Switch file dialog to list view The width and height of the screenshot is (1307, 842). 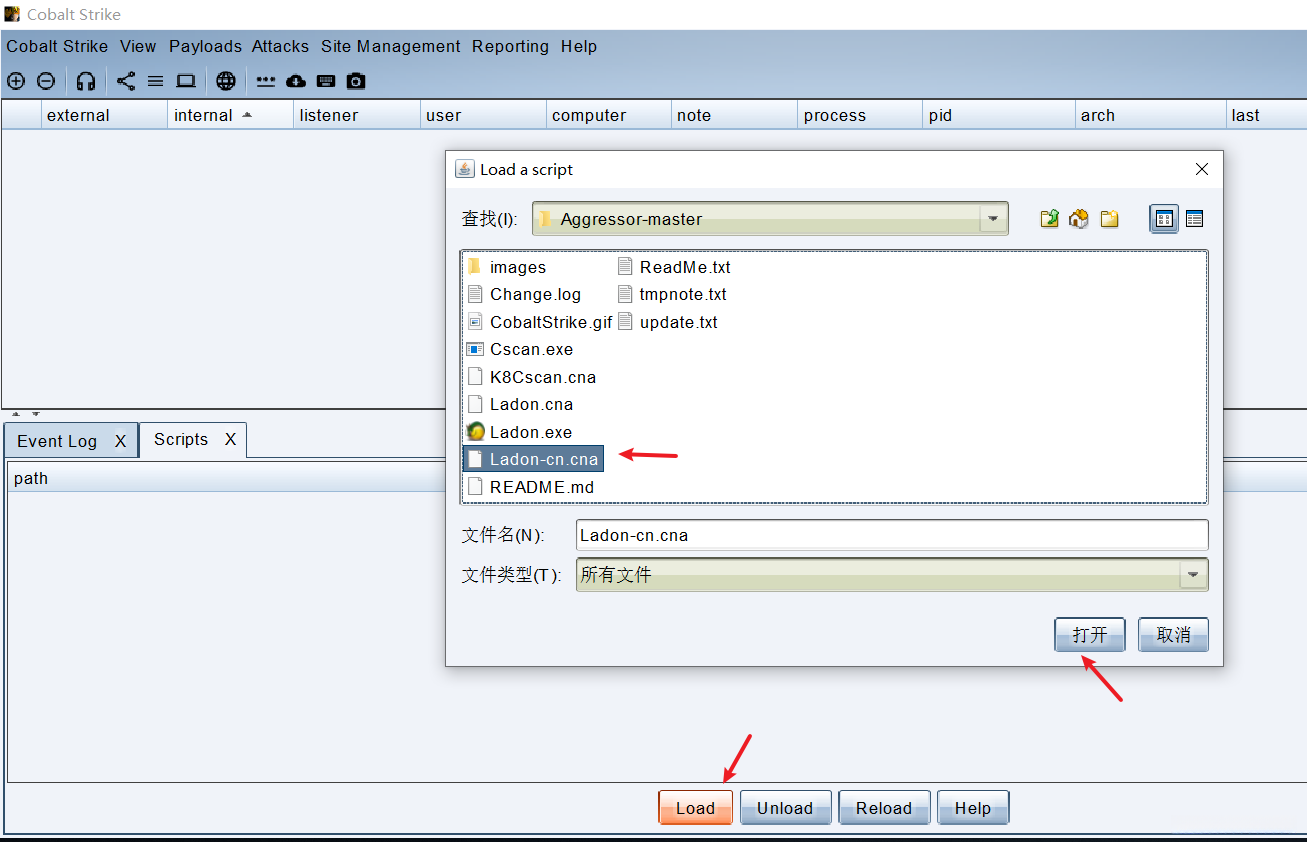pos(1164,219)
